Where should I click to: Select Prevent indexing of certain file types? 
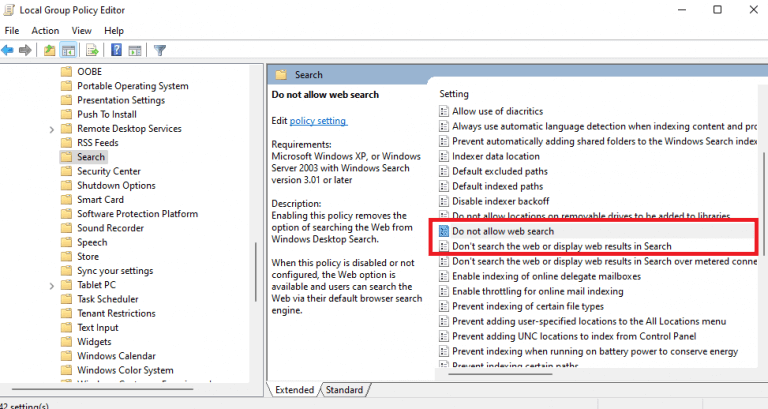tap(528, 306)
